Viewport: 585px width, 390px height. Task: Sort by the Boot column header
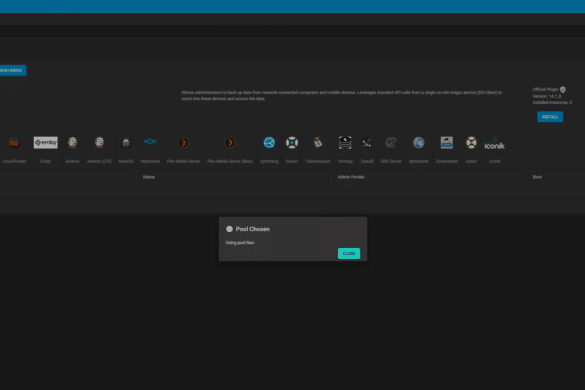[x=537, y=177]
